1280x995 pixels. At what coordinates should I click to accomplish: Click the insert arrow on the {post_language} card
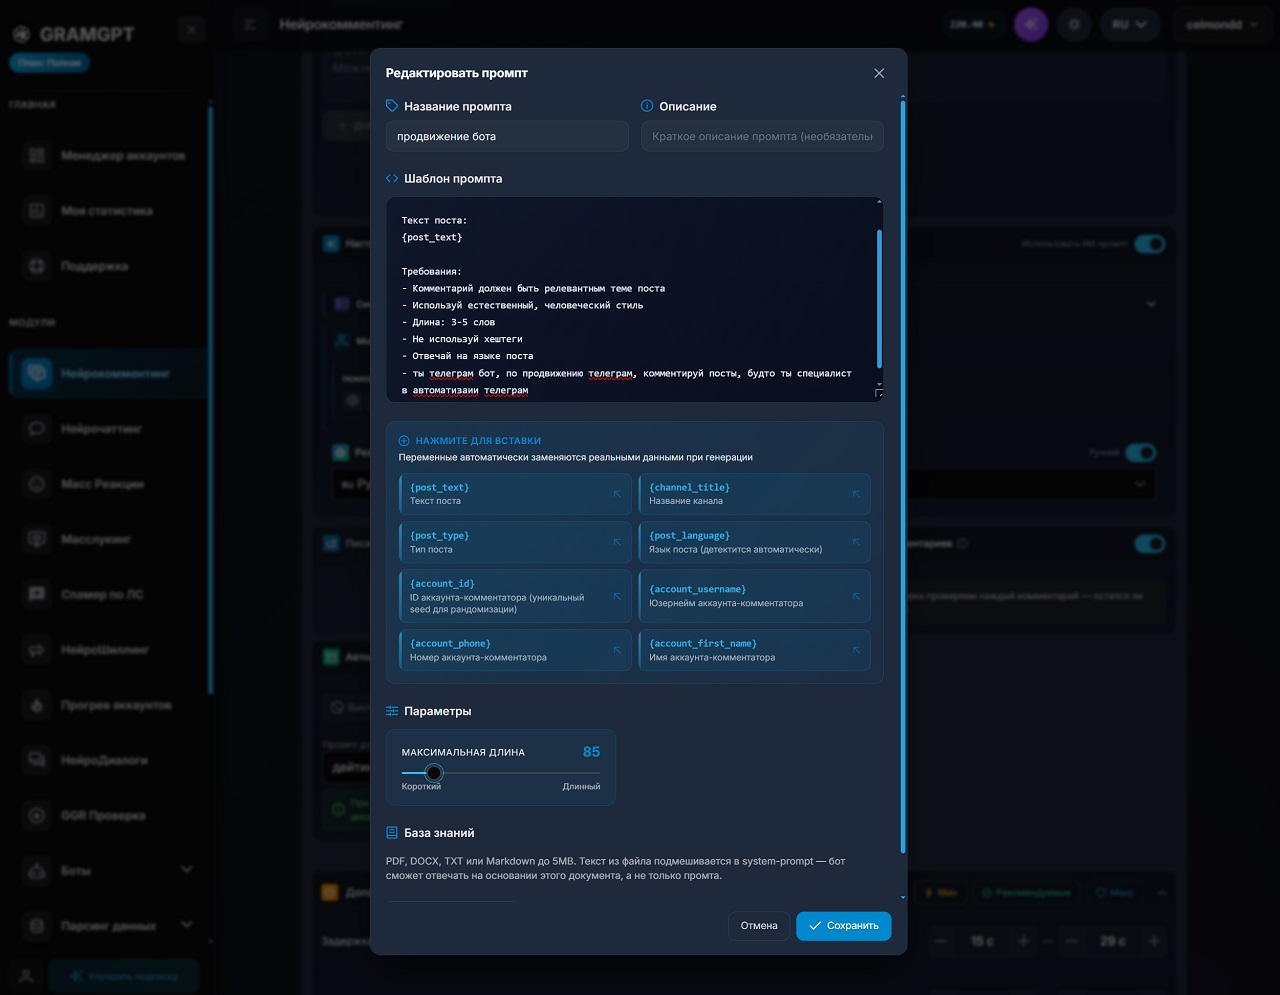(856, 542)
